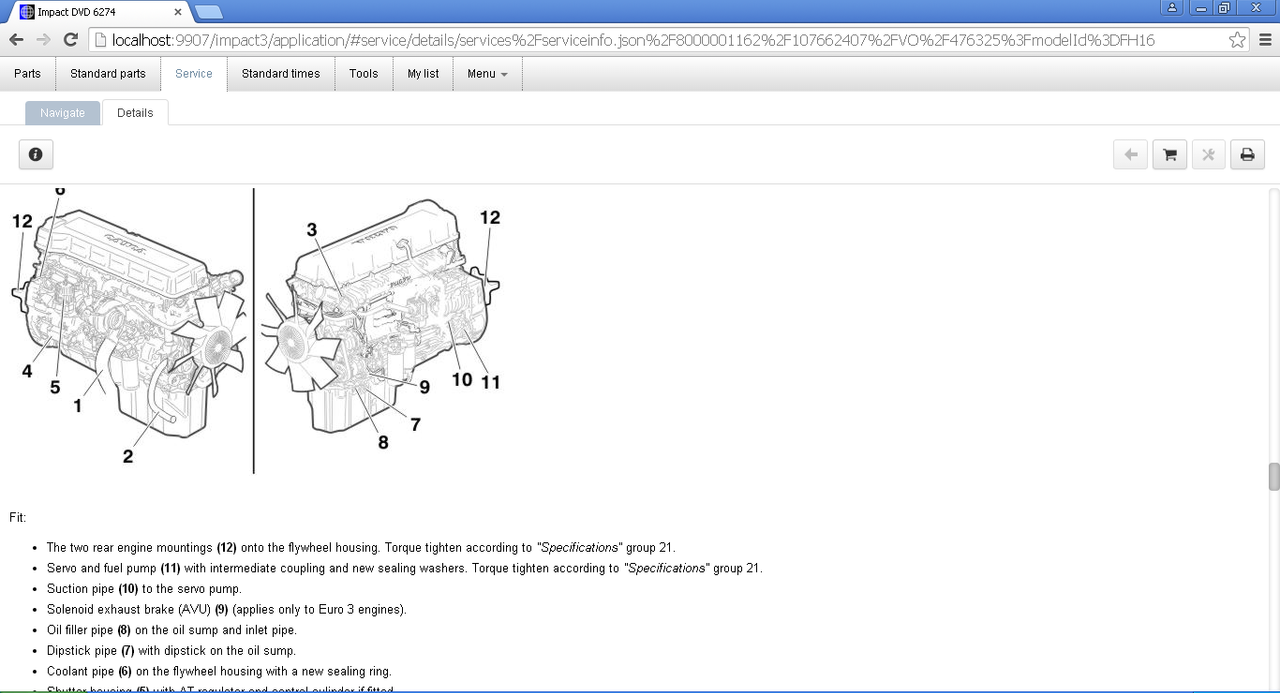Click the Servo and fuel pump (11) line

[404, 568]
